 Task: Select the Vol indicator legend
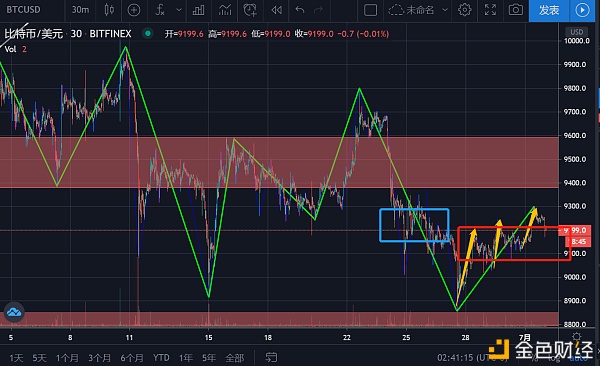coord(11,49)
